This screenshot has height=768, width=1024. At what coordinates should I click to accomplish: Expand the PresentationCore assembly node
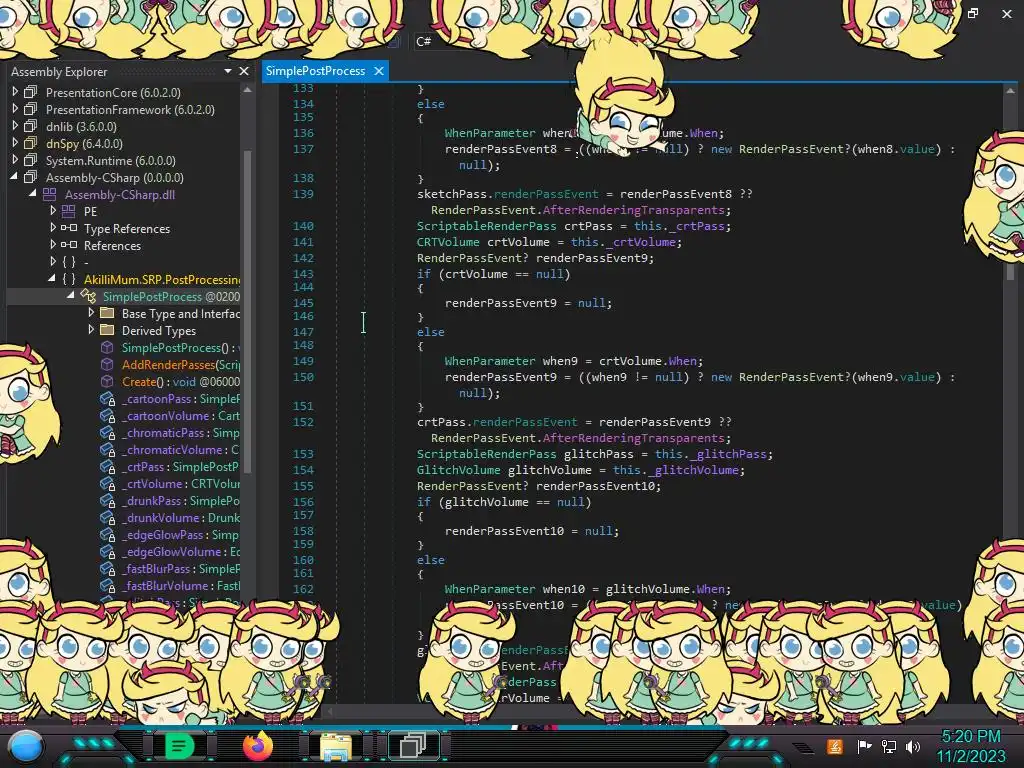coord(15,92)
